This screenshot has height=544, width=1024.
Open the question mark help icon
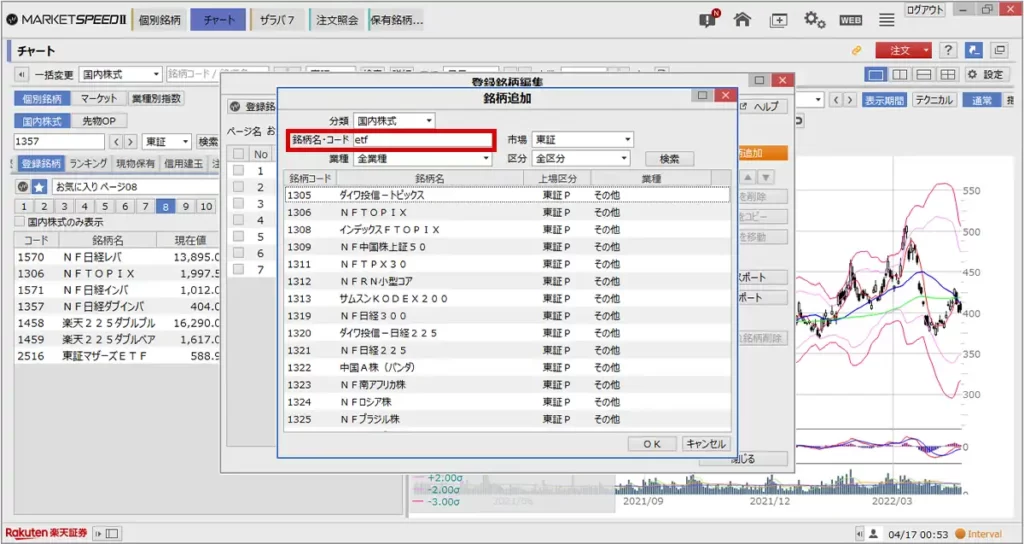(948, 50)
